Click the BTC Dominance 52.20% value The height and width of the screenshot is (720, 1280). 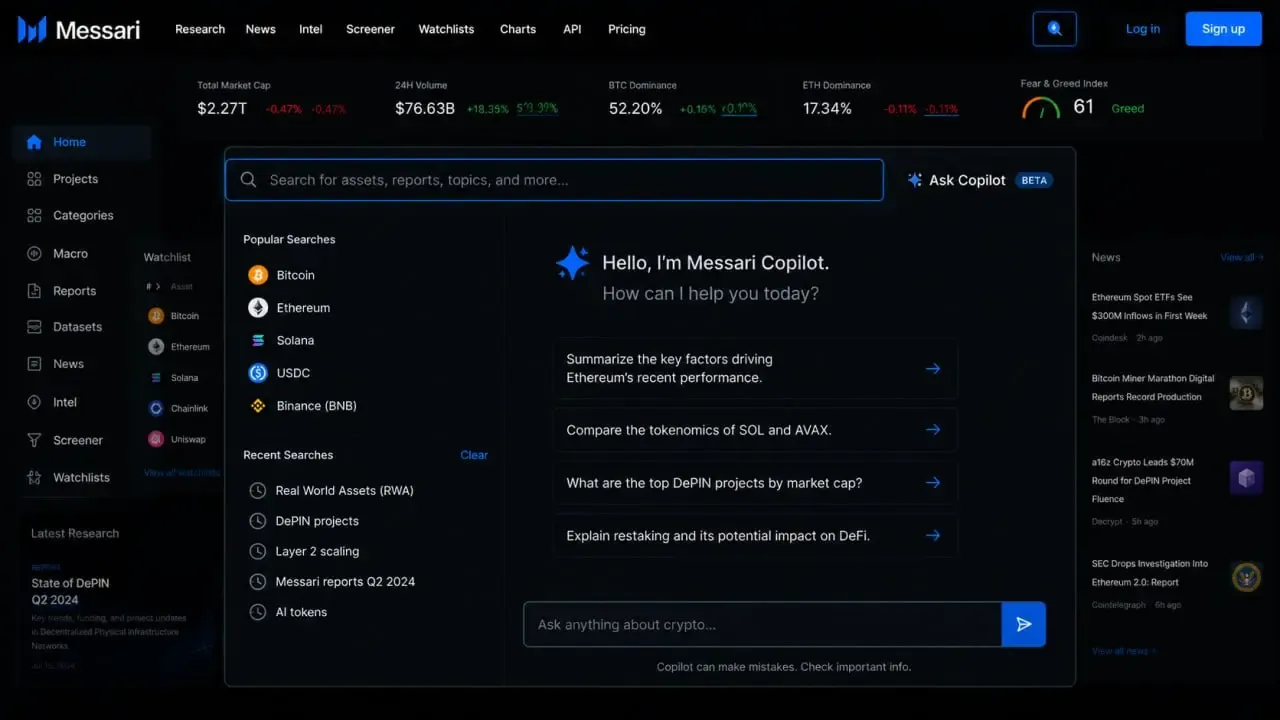(x=636, y=108)
